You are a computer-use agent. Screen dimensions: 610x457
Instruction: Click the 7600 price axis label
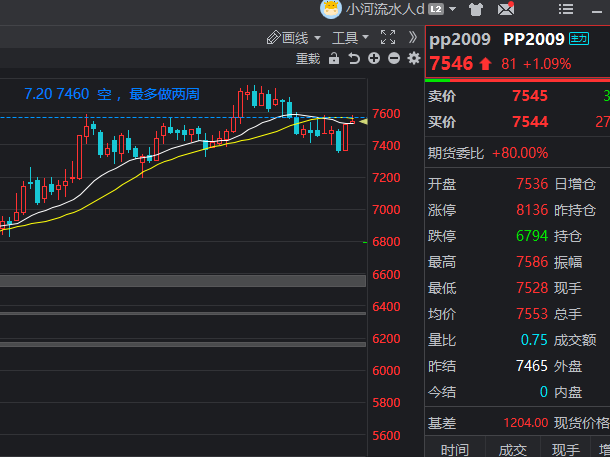coord(386,114)
